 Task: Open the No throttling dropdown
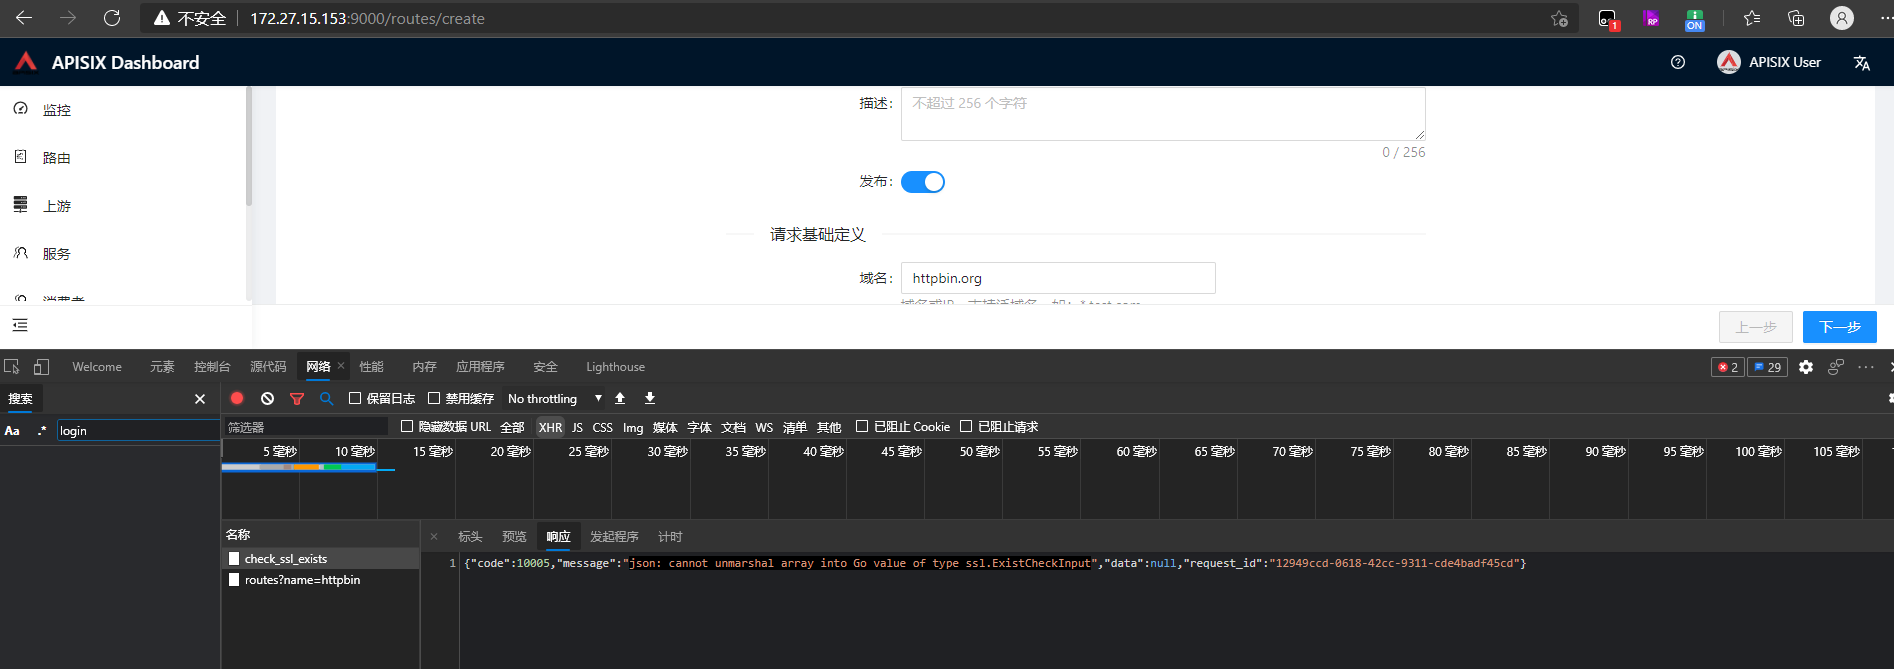pos(555,398)
